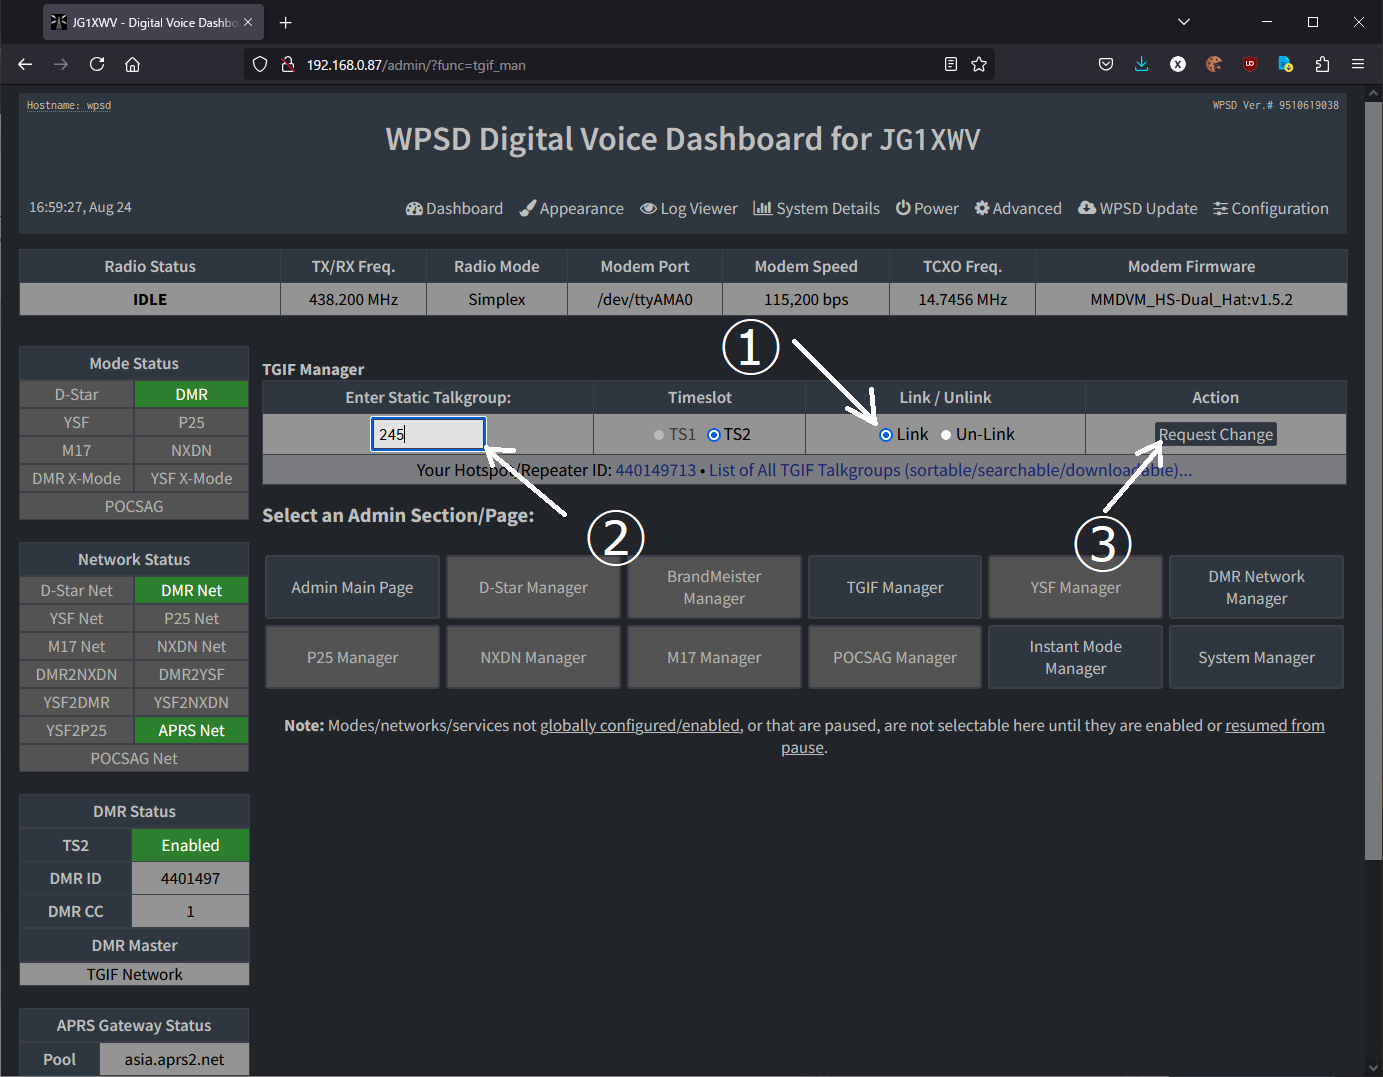Click the Request Change button
The image size is (1383, 1077).
tap(1216, 434)
